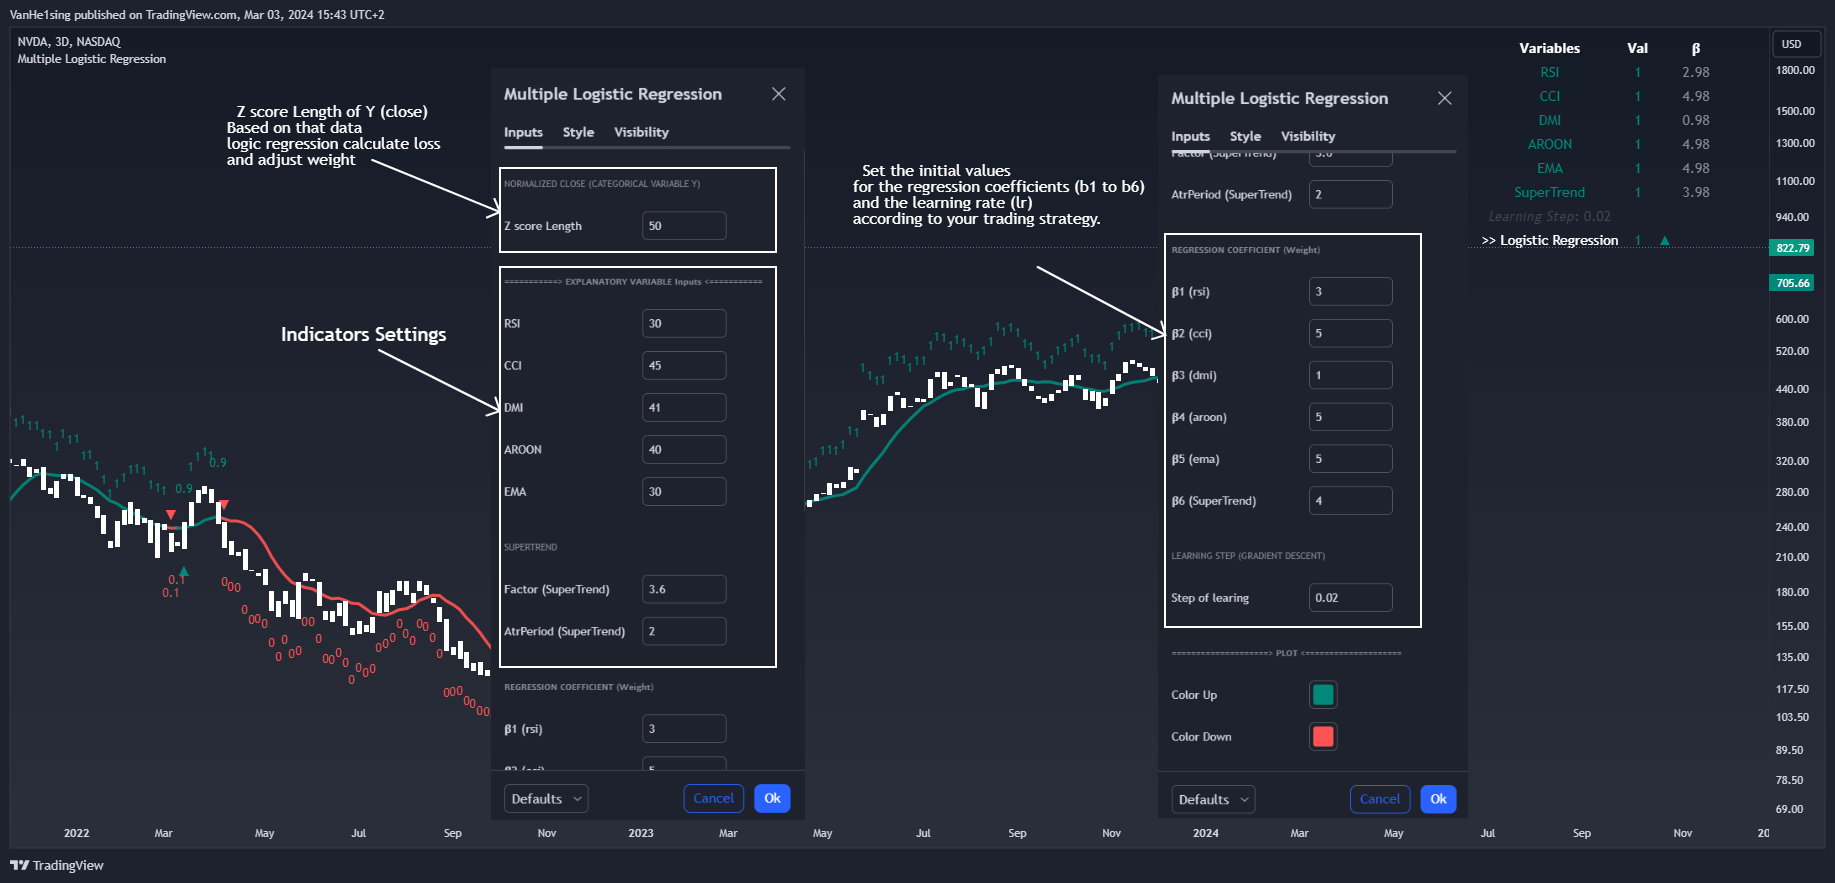Open the Inputs tab in left dialog
Screen dimensions: 1835x883
(x=523, y=132)
